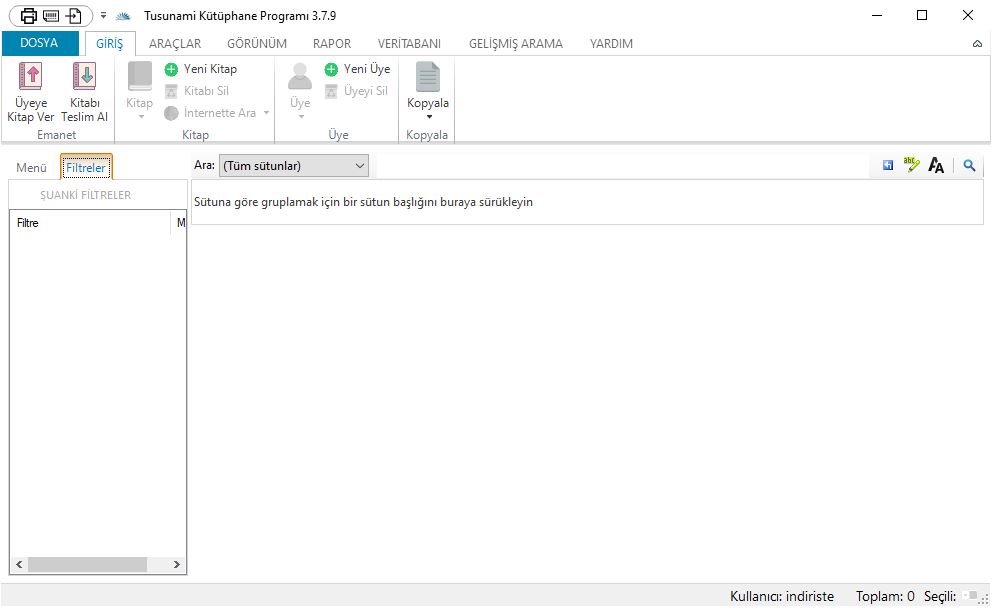Click the font size AA icon
The width and height of the screenshot is (992, 608).
point(936,165)
